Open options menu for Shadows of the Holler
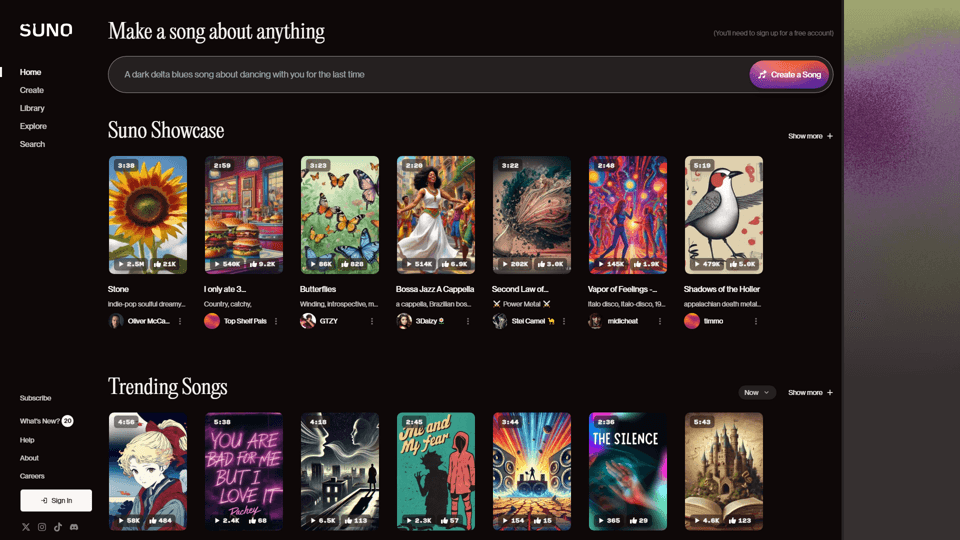The height and width of the screenshot is (540, 960). point(756,321)
